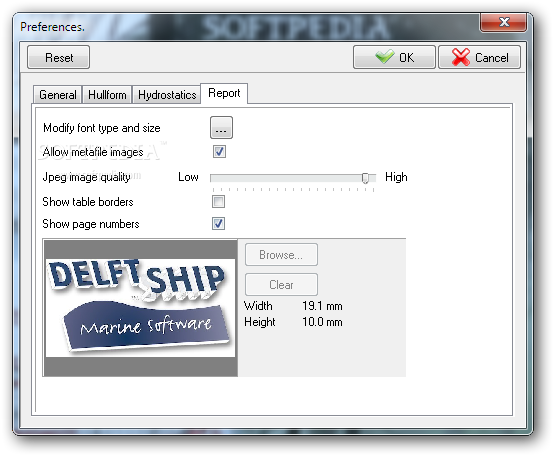Select the Report tab
The height and width of the screenshot is (456, 554).
pos(224,93)
